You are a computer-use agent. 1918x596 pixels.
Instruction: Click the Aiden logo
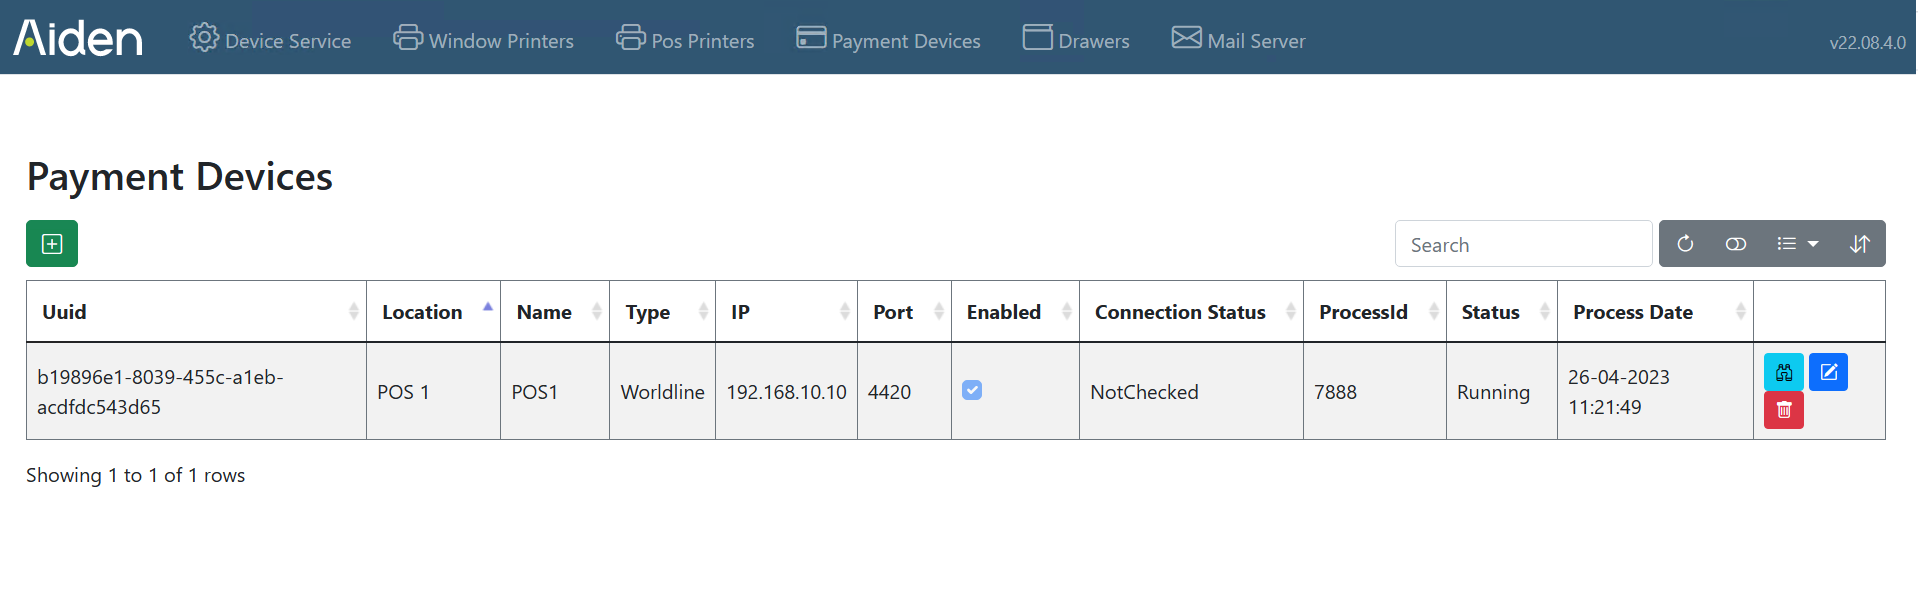point(78,38)
